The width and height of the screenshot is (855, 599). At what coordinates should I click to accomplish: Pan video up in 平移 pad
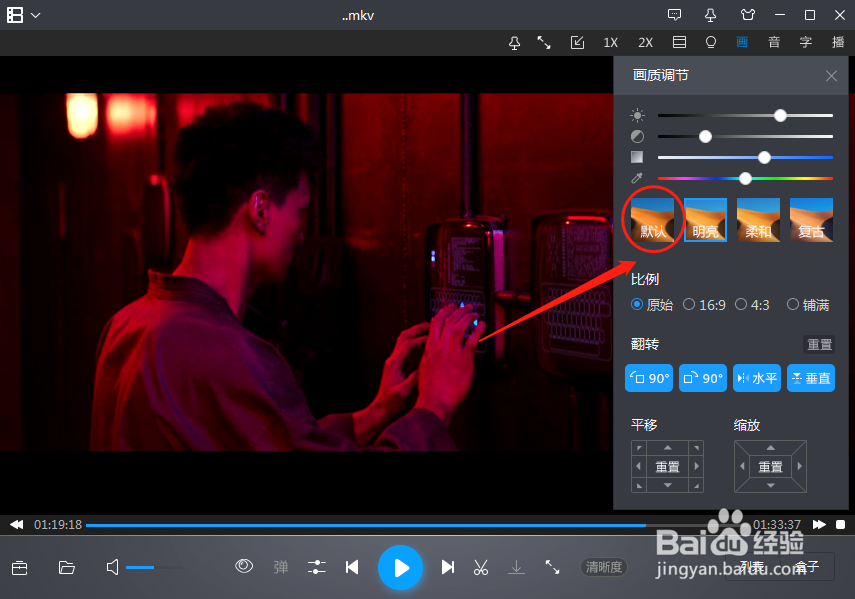(667, 447)
